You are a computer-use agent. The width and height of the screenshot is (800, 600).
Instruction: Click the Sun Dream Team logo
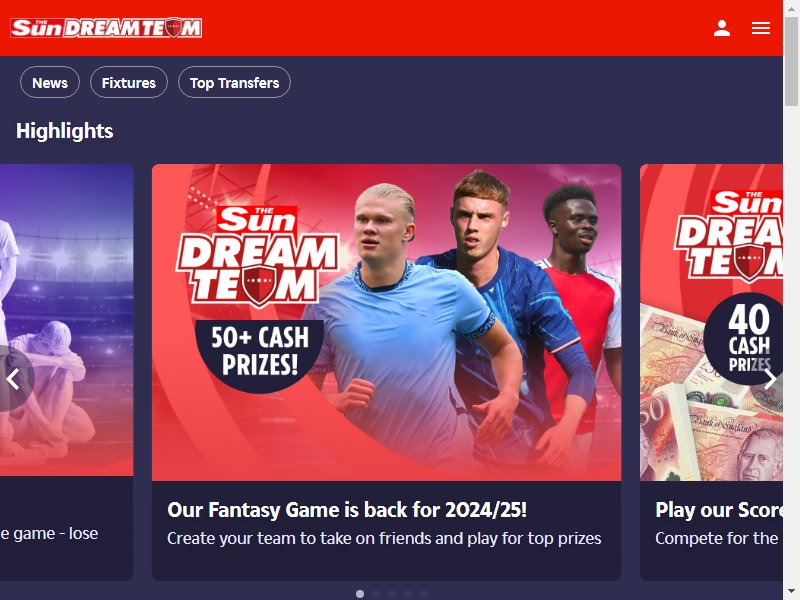point(106,28)
